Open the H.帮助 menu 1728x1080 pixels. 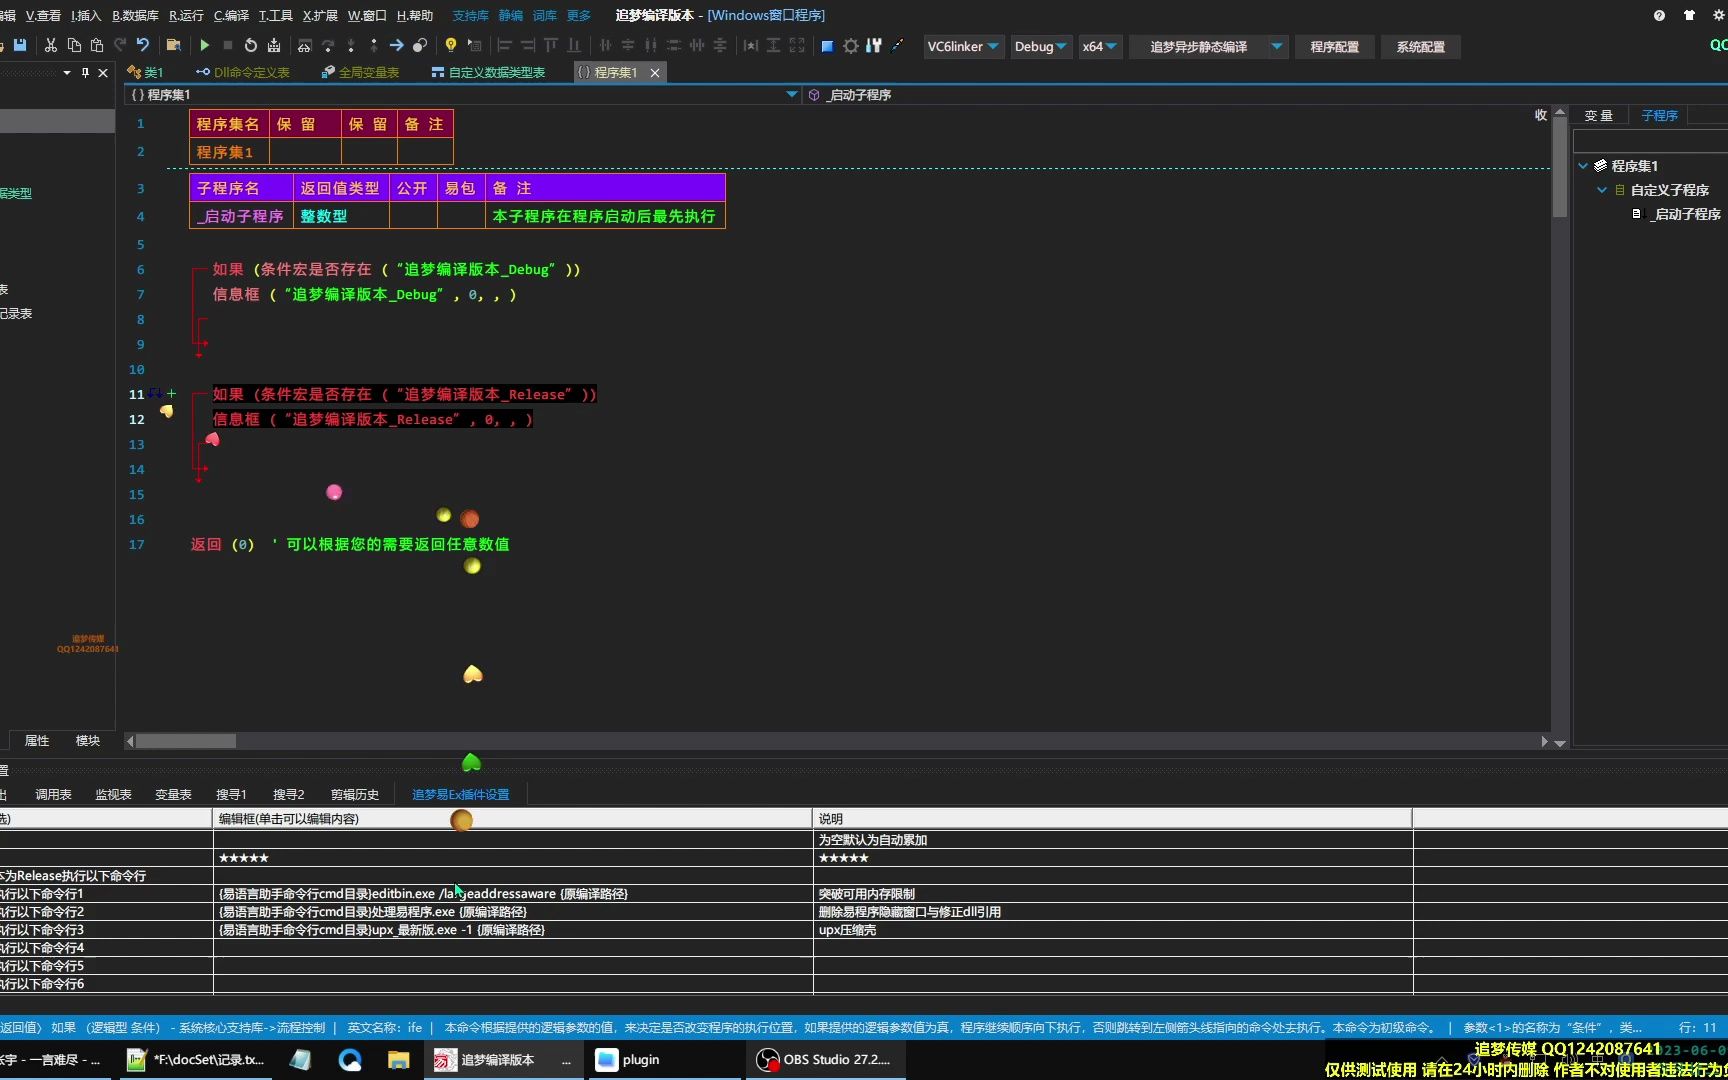(x=415, y=15)
